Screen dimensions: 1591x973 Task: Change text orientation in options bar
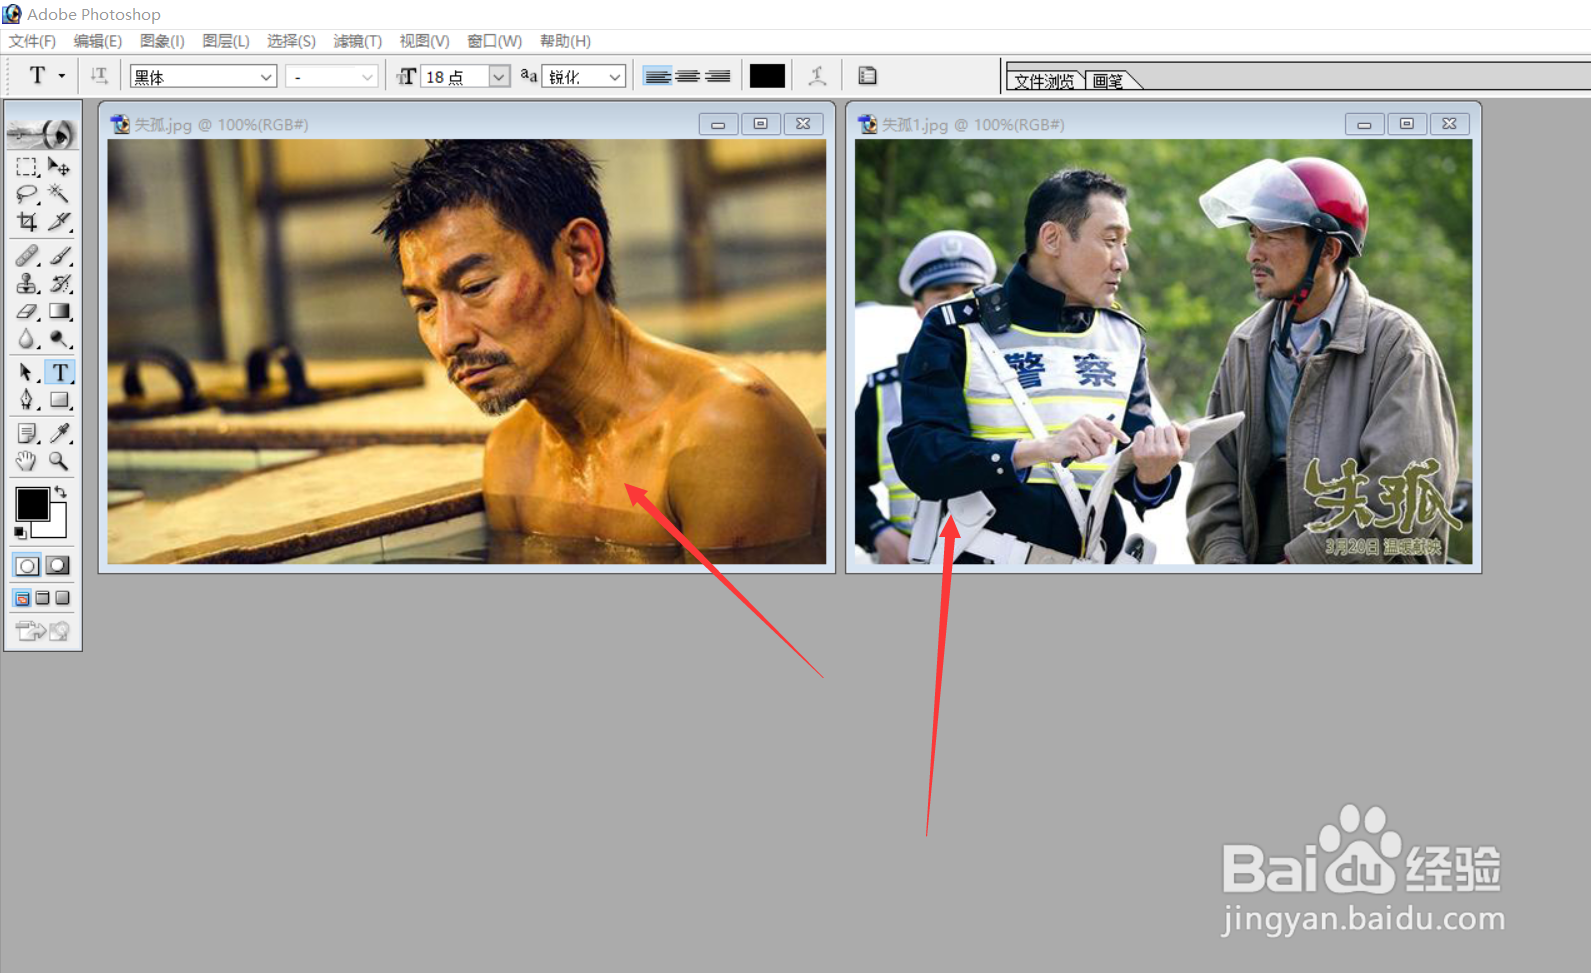(x=99, y=76)
